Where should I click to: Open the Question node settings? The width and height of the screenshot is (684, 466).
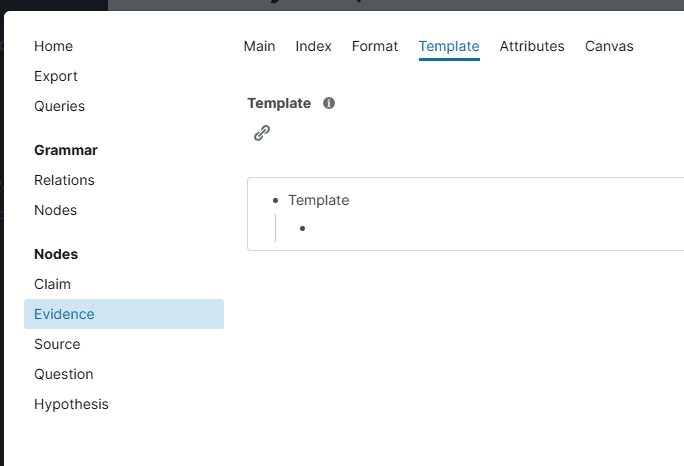[x=63, y=374]
